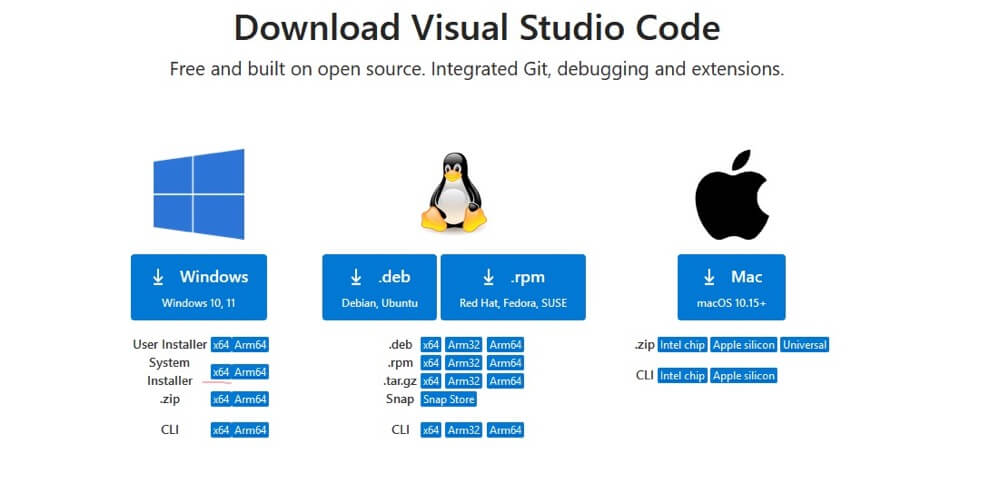Open the Snap Store link
This screenshot has height=503, width=1000.
(448, 399)
